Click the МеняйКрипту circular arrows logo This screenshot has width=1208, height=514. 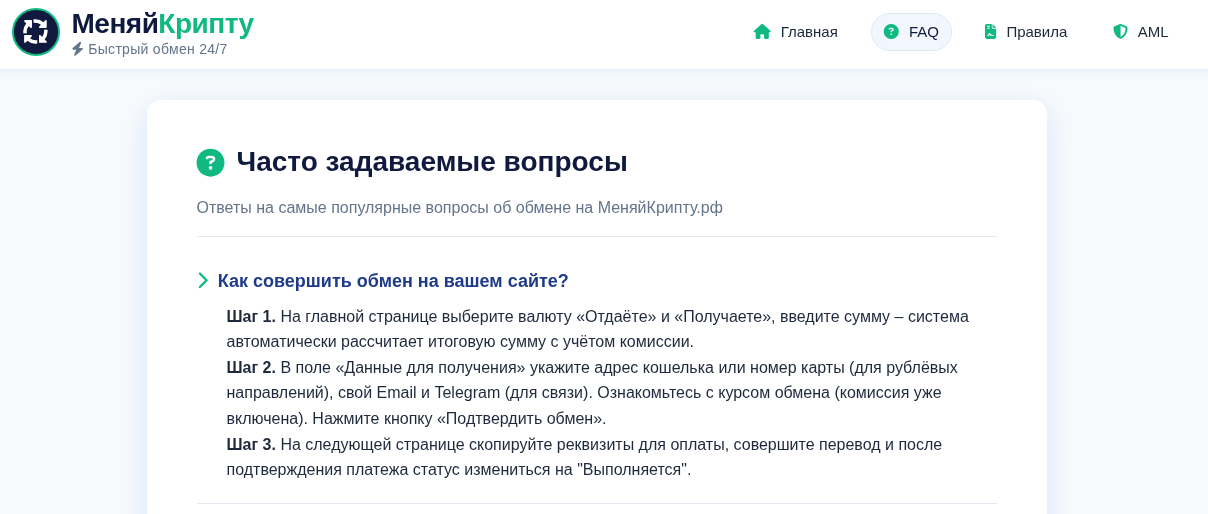point(36,32)
